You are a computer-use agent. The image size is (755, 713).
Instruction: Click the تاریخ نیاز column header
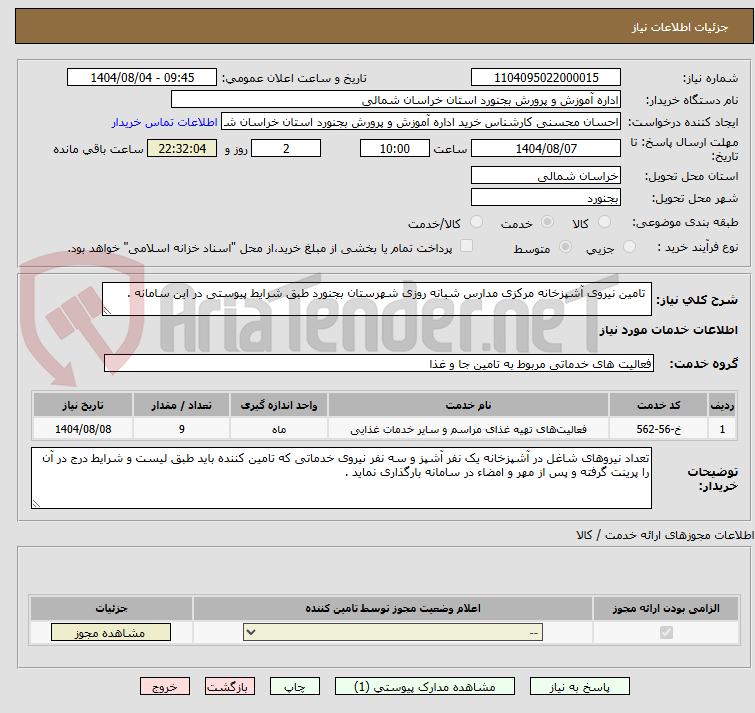pyautogui.click(x=83, y=405)
